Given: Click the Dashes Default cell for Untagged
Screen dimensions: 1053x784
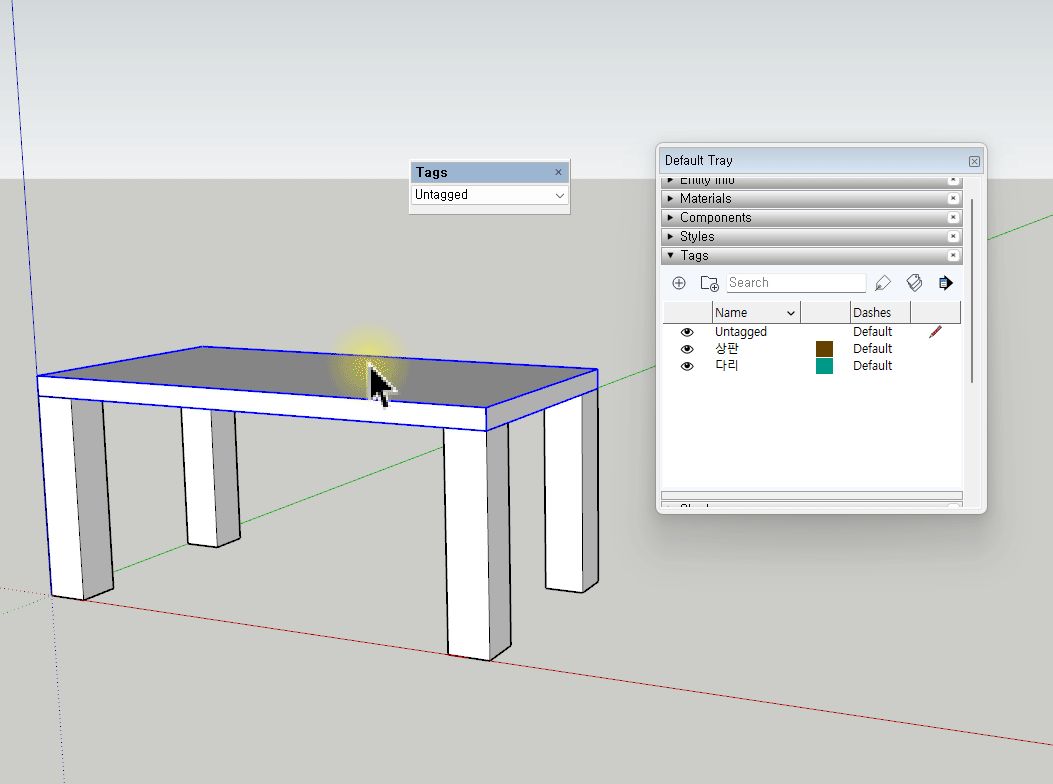Looking at the screenshot, I should 872,331.
